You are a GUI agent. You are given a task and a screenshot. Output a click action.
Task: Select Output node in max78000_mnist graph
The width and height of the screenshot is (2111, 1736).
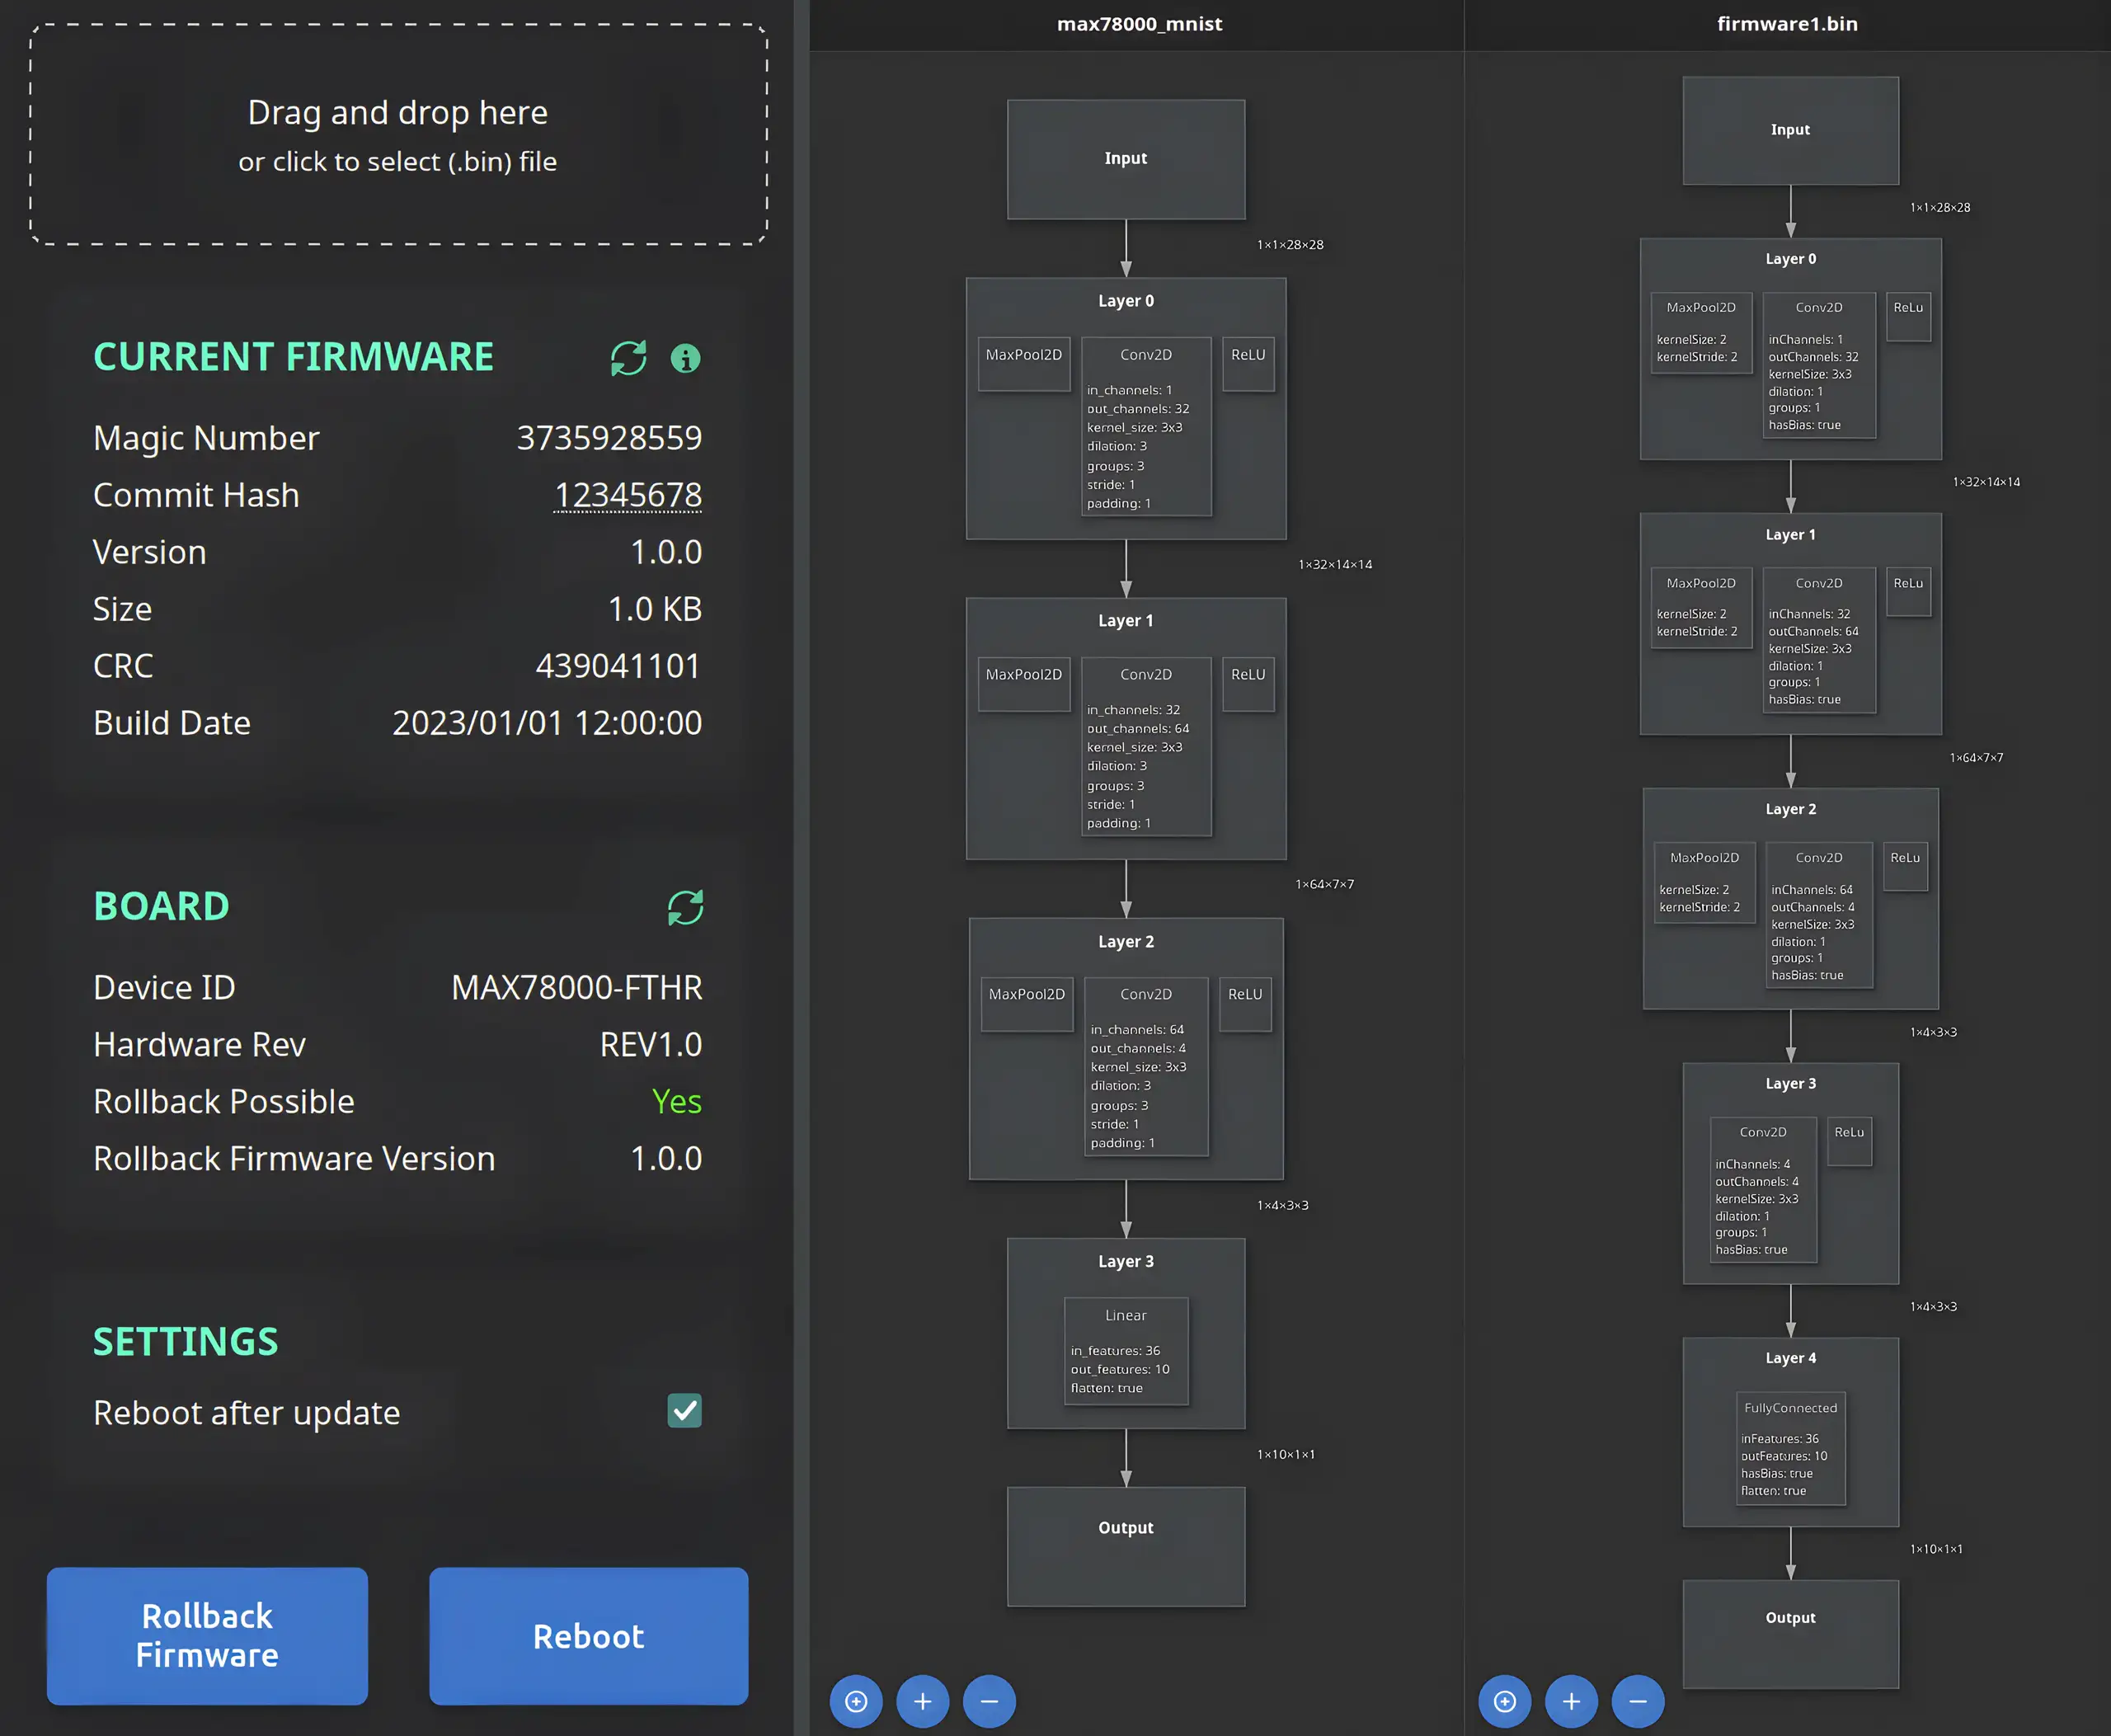[x=1126, y=1546]
